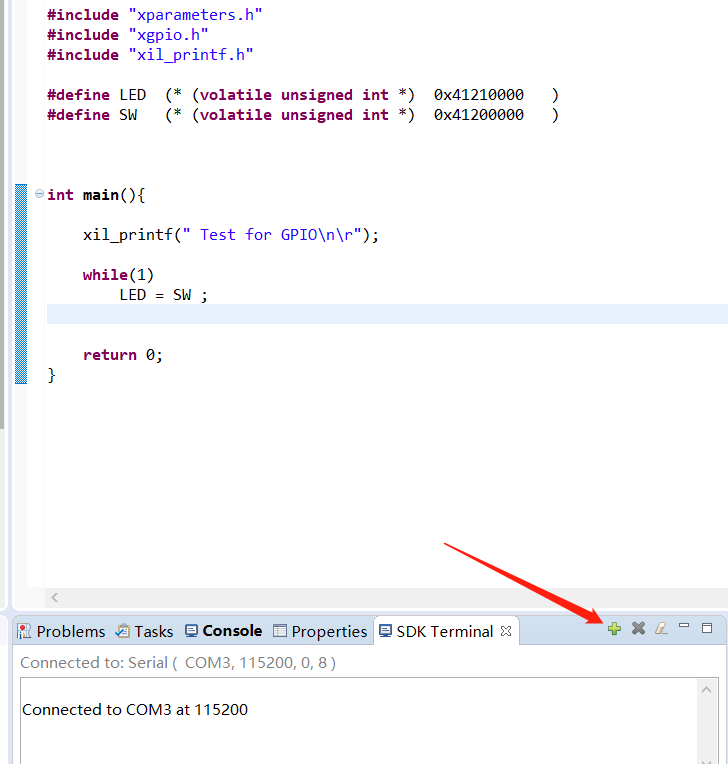Viewport: 728px width, 764px height.
Task: Click the highlighted empty editor line
Action: (387, 314)
